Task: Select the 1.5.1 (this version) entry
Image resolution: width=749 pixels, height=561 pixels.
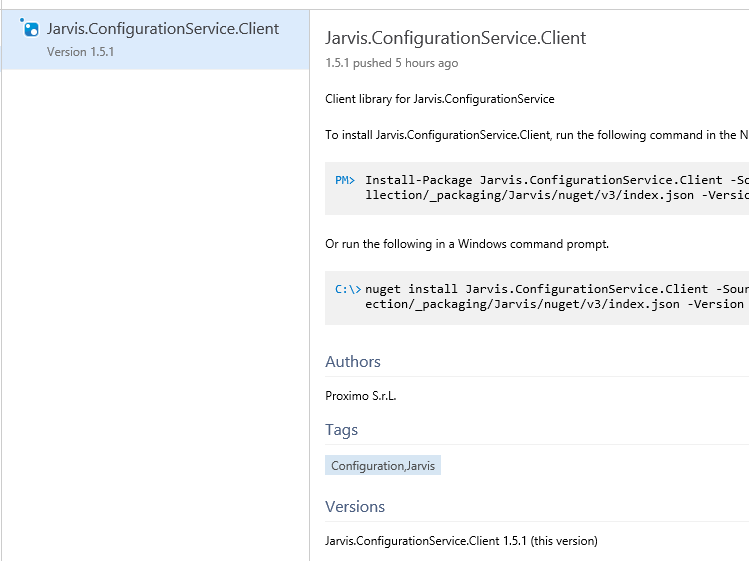Action: [x=461, y=541]
